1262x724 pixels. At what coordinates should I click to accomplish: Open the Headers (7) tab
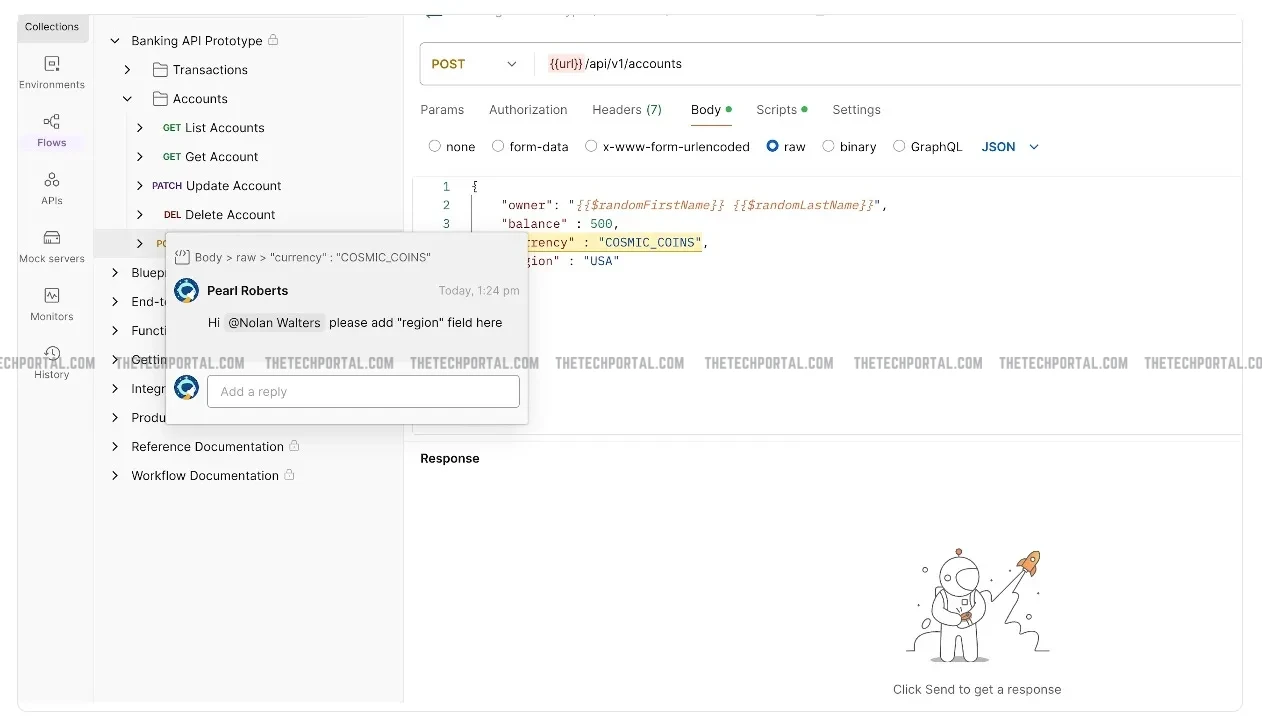(x=627, y=110)
